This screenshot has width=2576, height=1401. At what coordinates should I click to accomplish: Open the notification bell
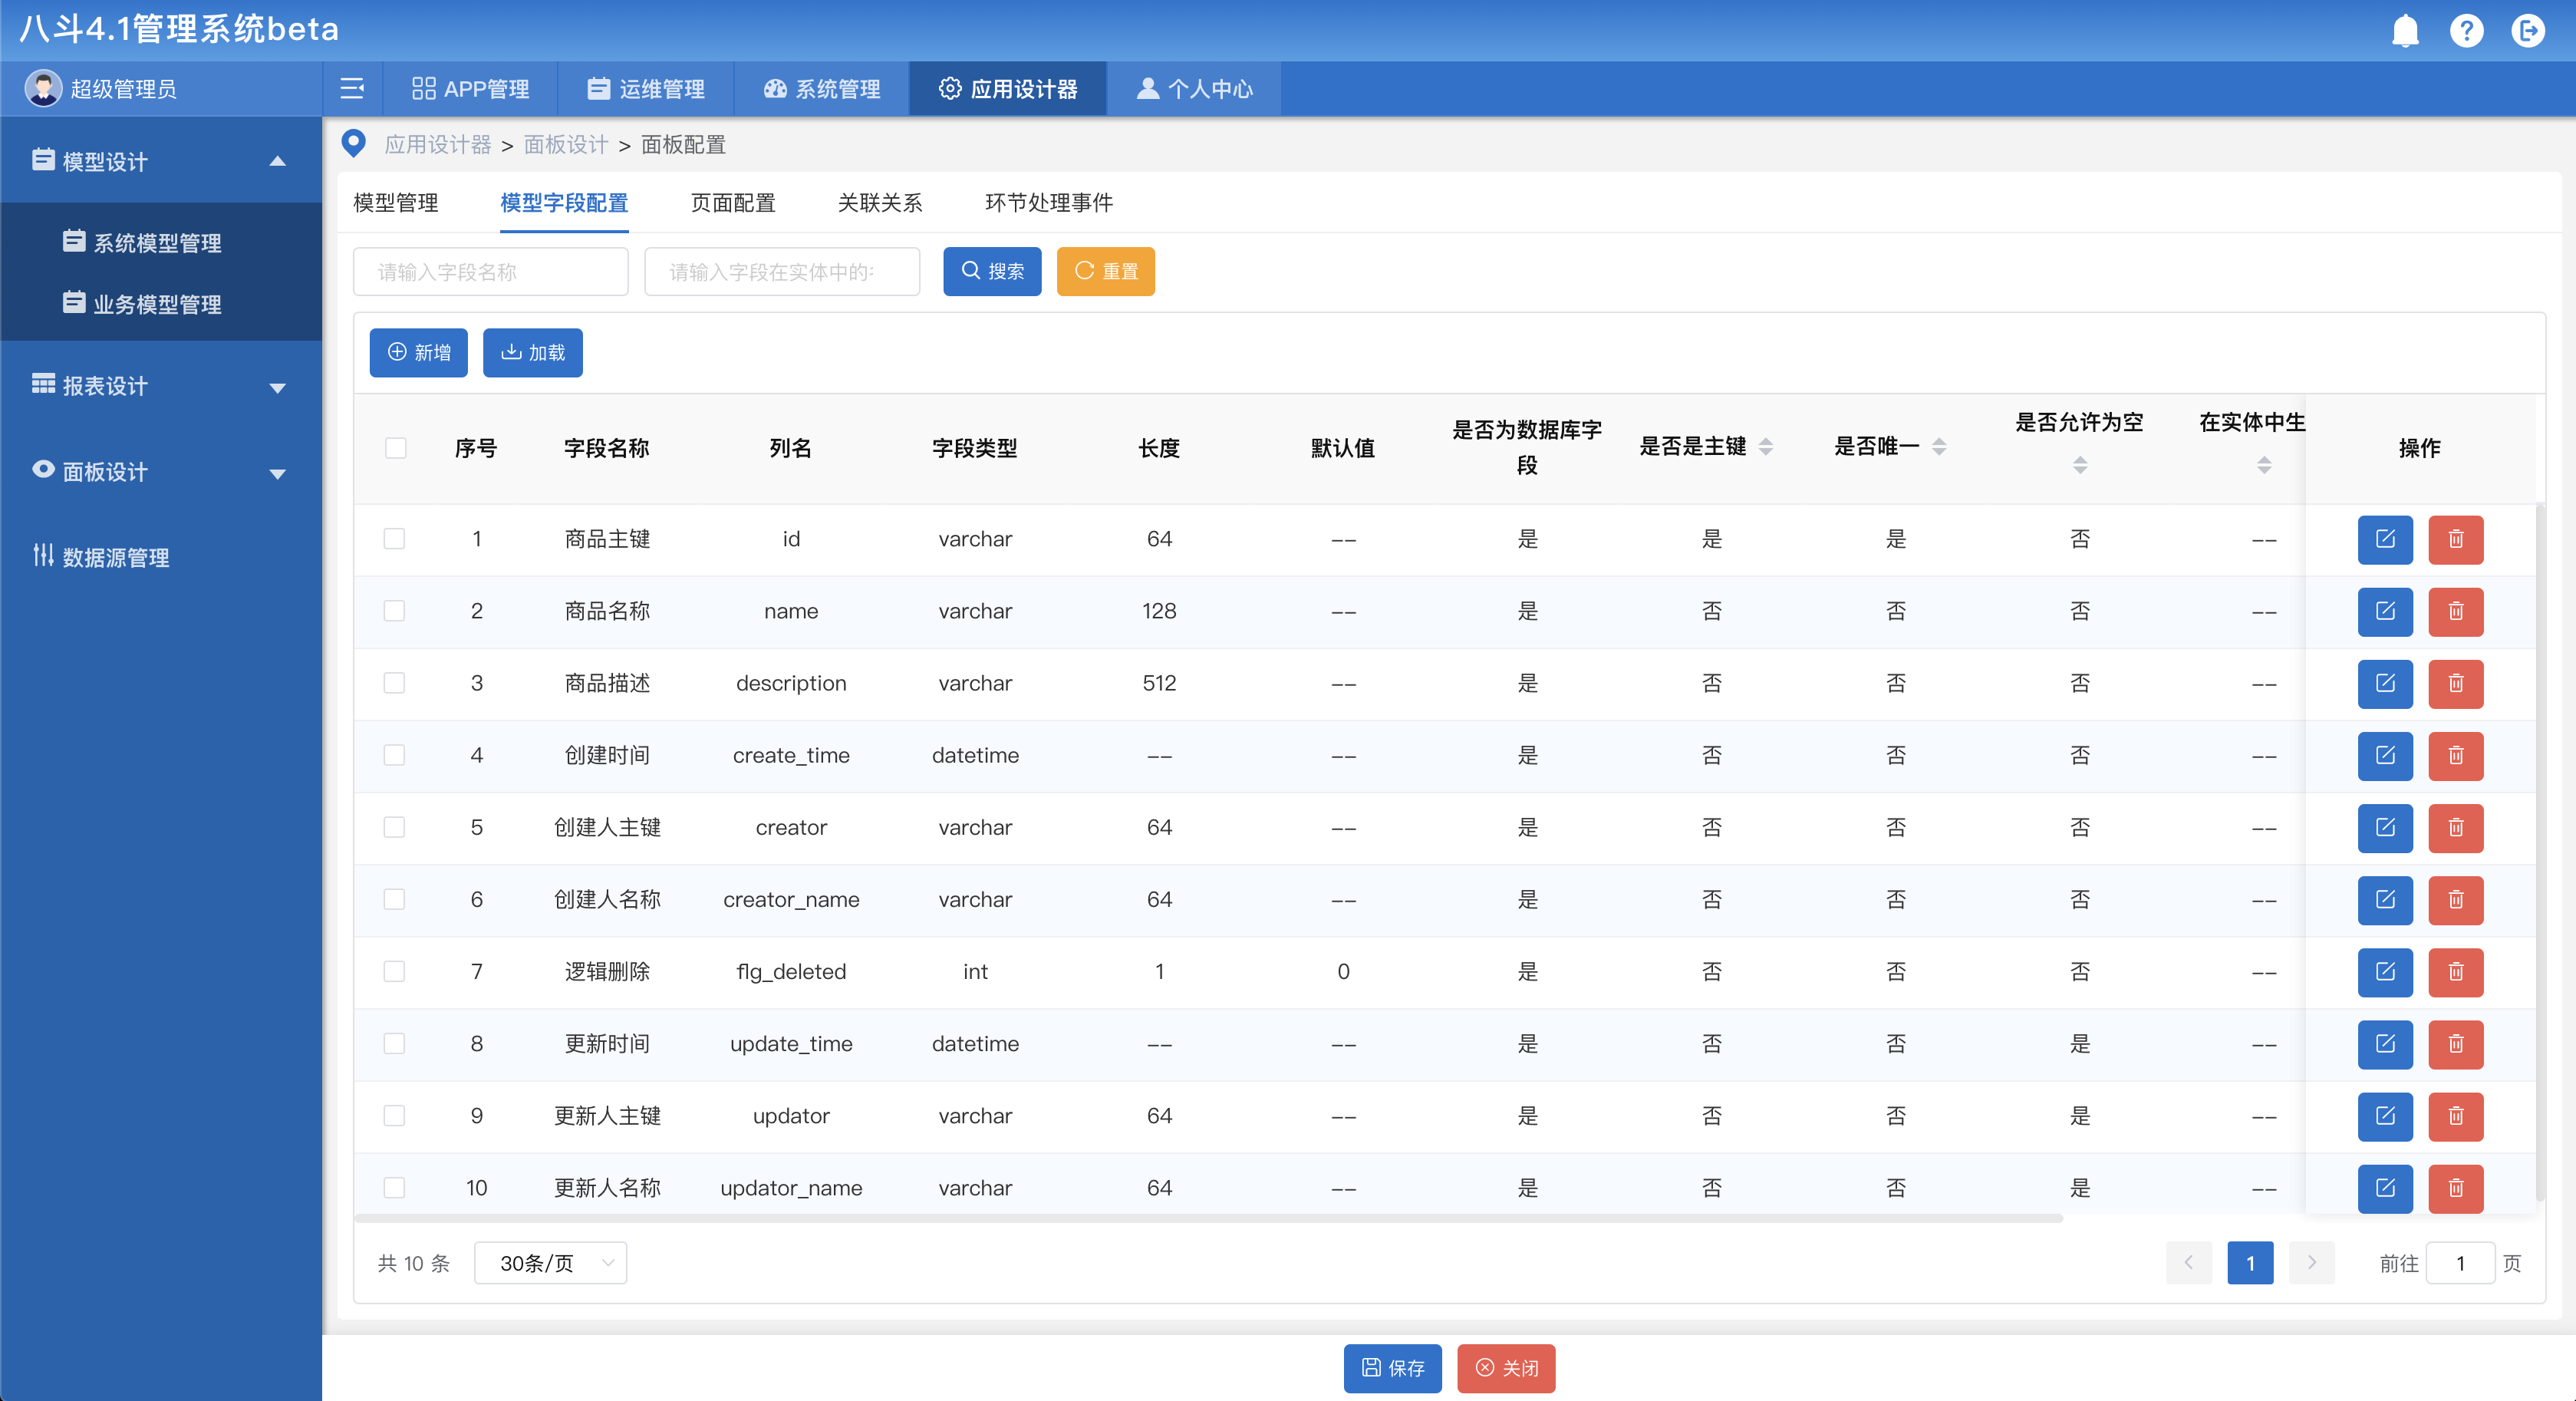[2404, 31]
